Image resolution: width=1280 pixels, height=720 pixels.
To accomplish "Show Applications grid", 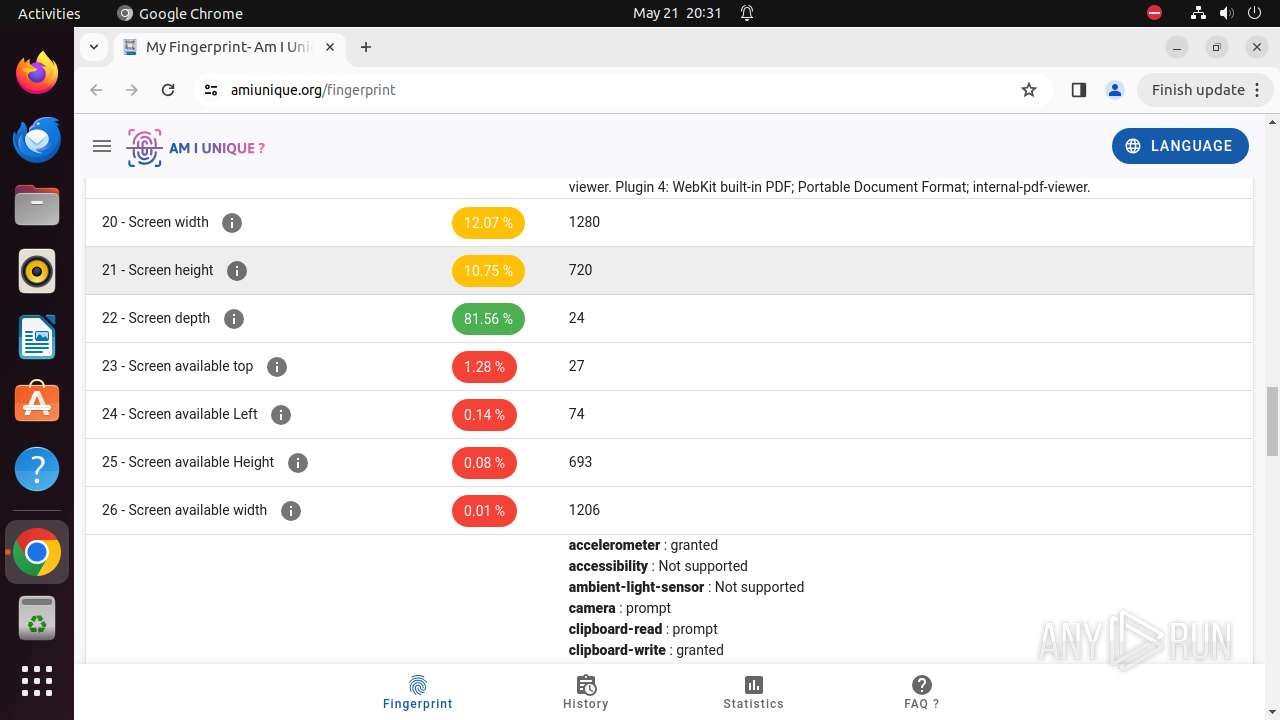I will 37,681.
